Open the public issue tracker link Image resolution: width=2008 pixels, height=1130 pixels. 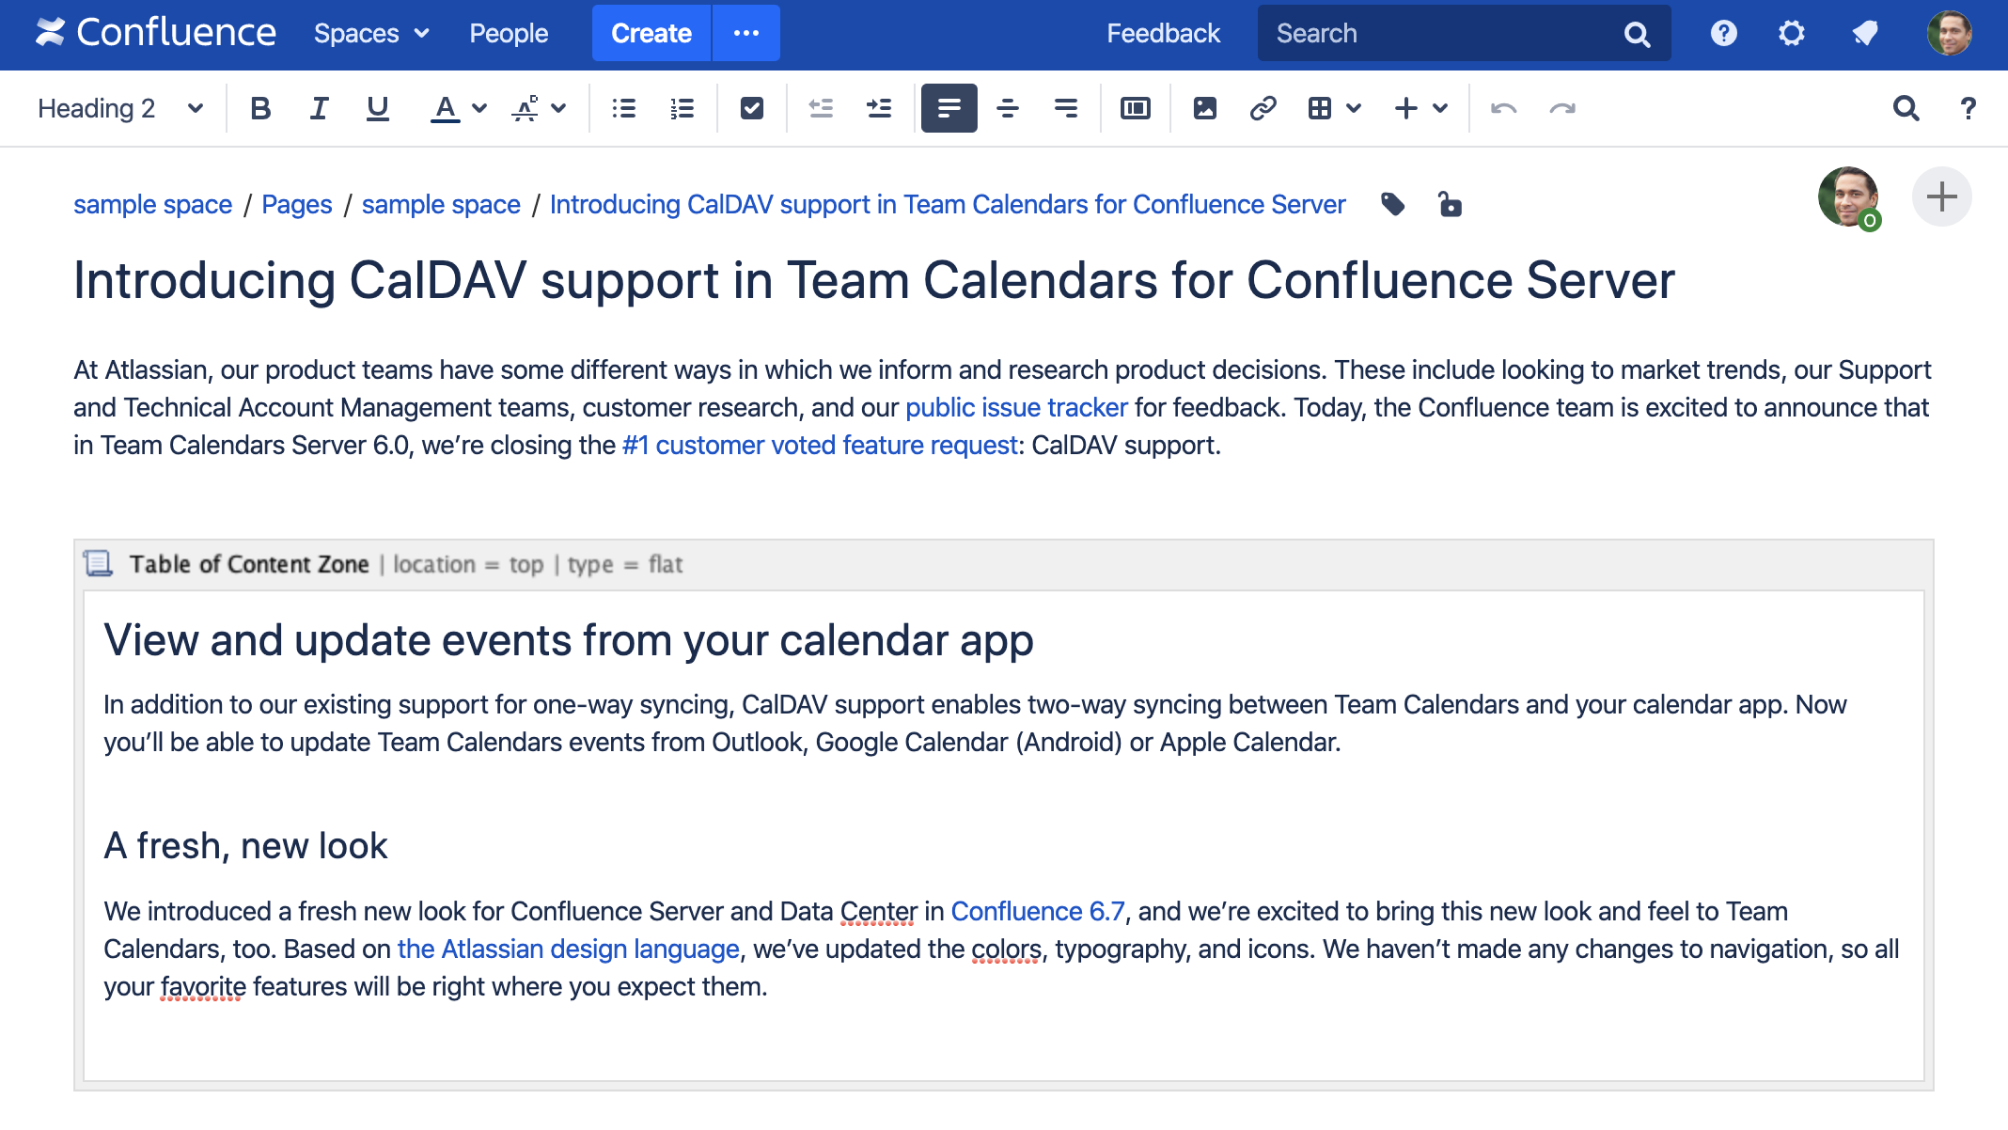1016,408
